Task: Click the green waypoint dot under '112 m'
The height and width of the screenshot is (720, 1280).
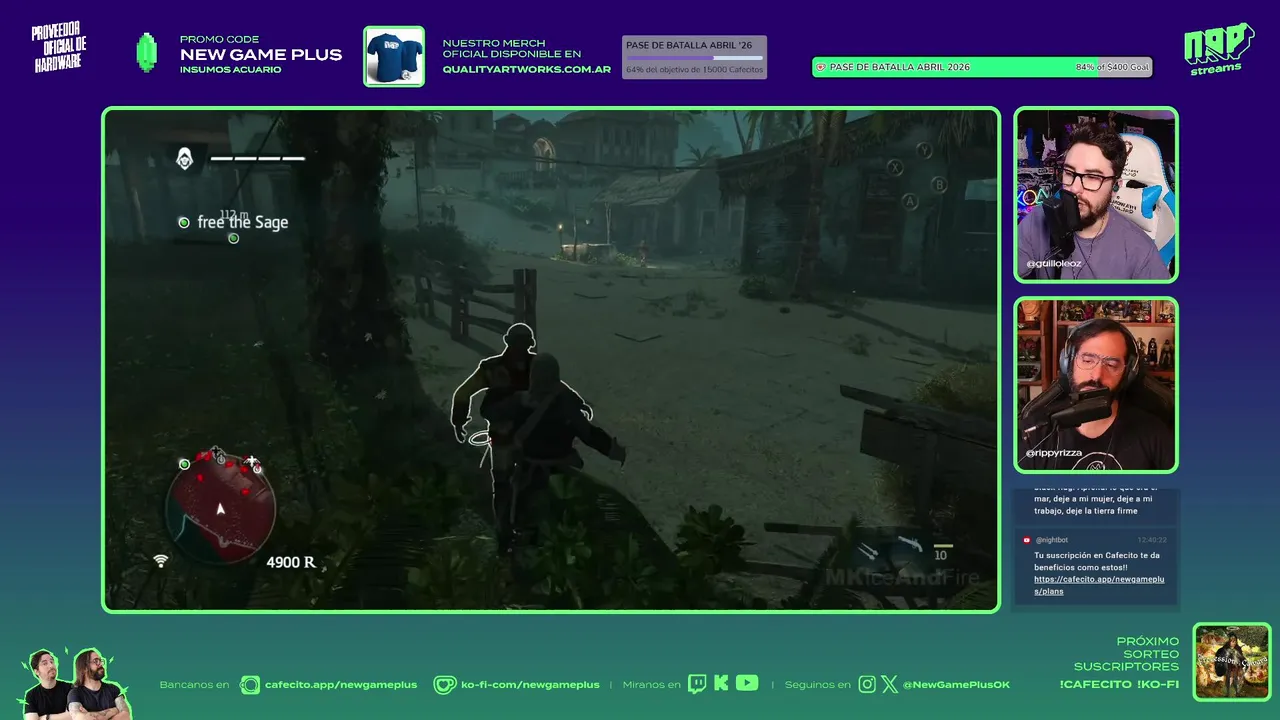Action: 233,238
